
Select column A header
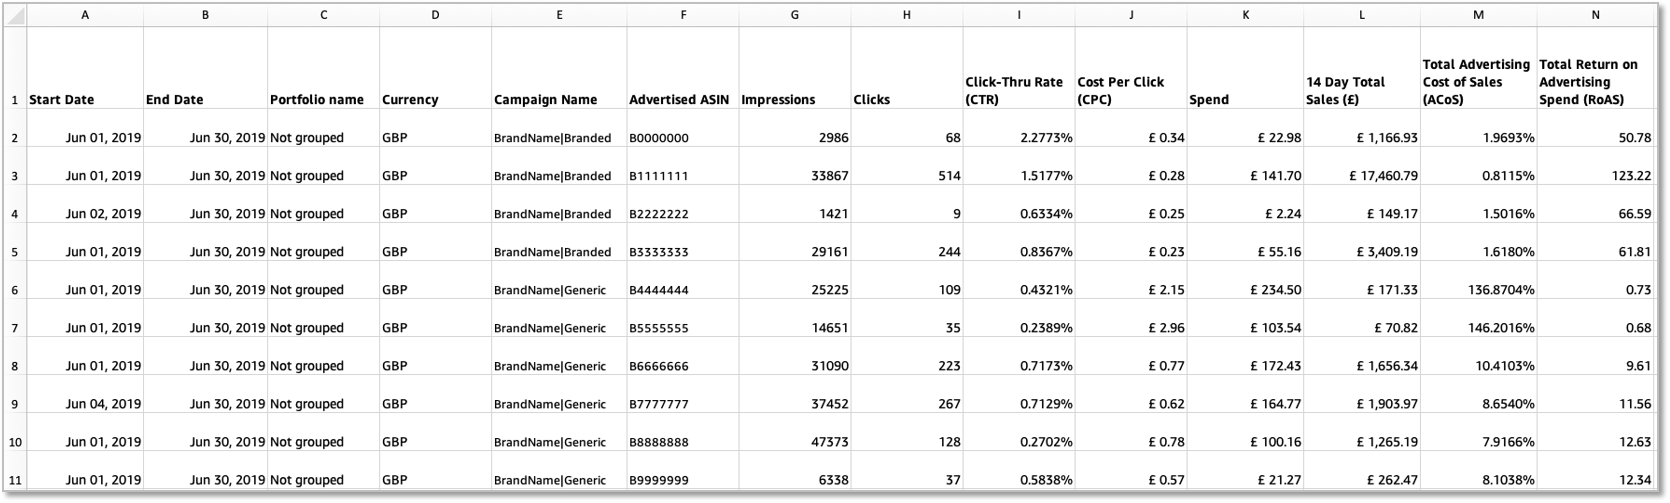click(85, 15)
